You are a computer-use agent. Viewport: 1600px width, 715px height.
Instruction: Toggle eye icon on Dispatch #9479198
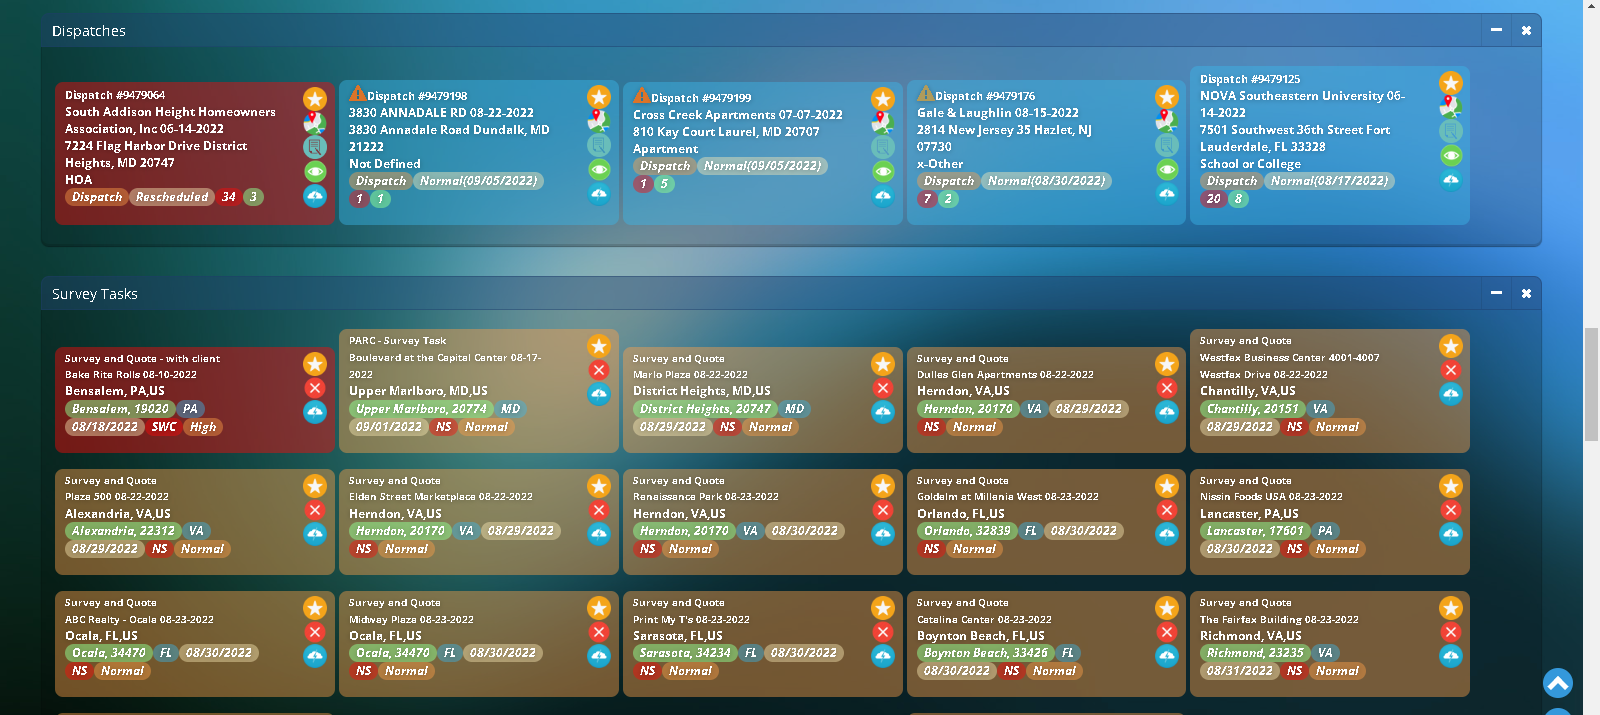(x=599, y=169)
